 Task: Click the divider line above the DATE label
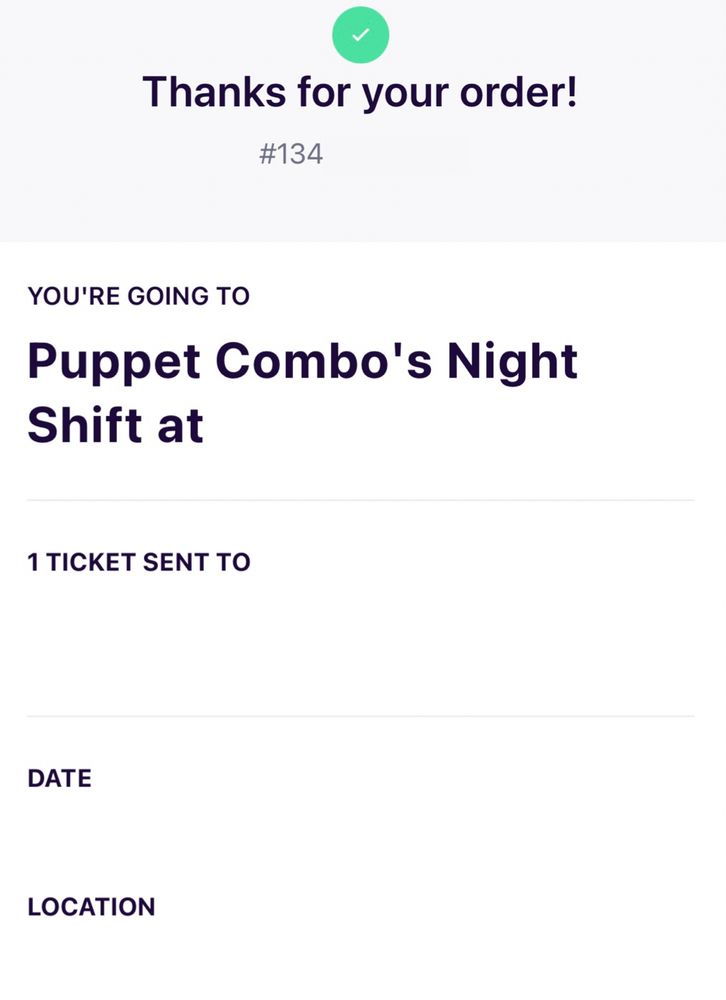pos(360,716)
